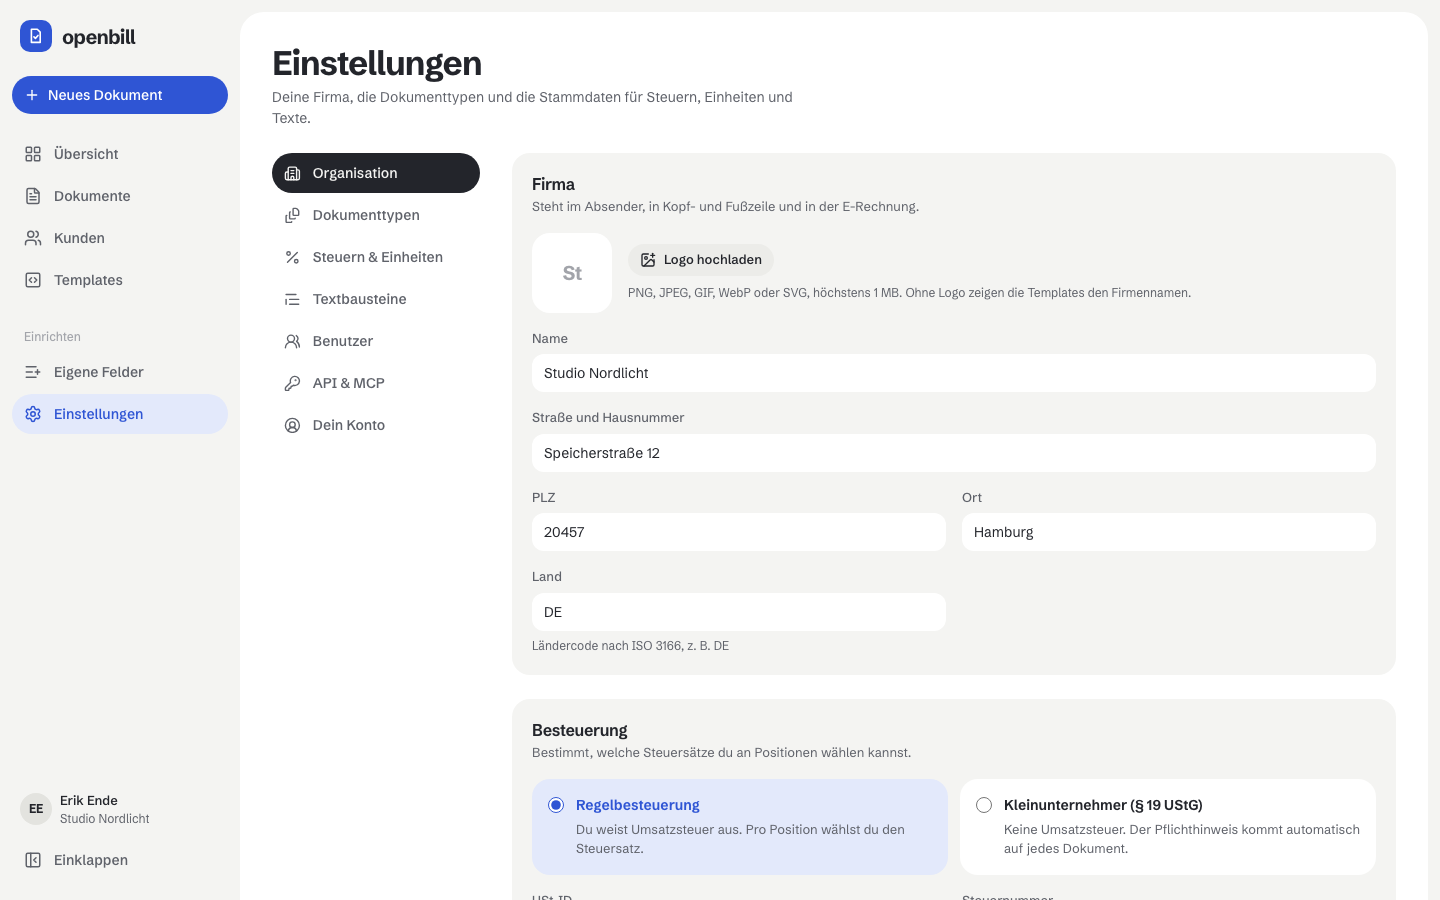Image resolution: width=1440 pixels, height=900 pixels.
Task: Create a new document with Neues Dokument
Action: [x=120, y=95]
